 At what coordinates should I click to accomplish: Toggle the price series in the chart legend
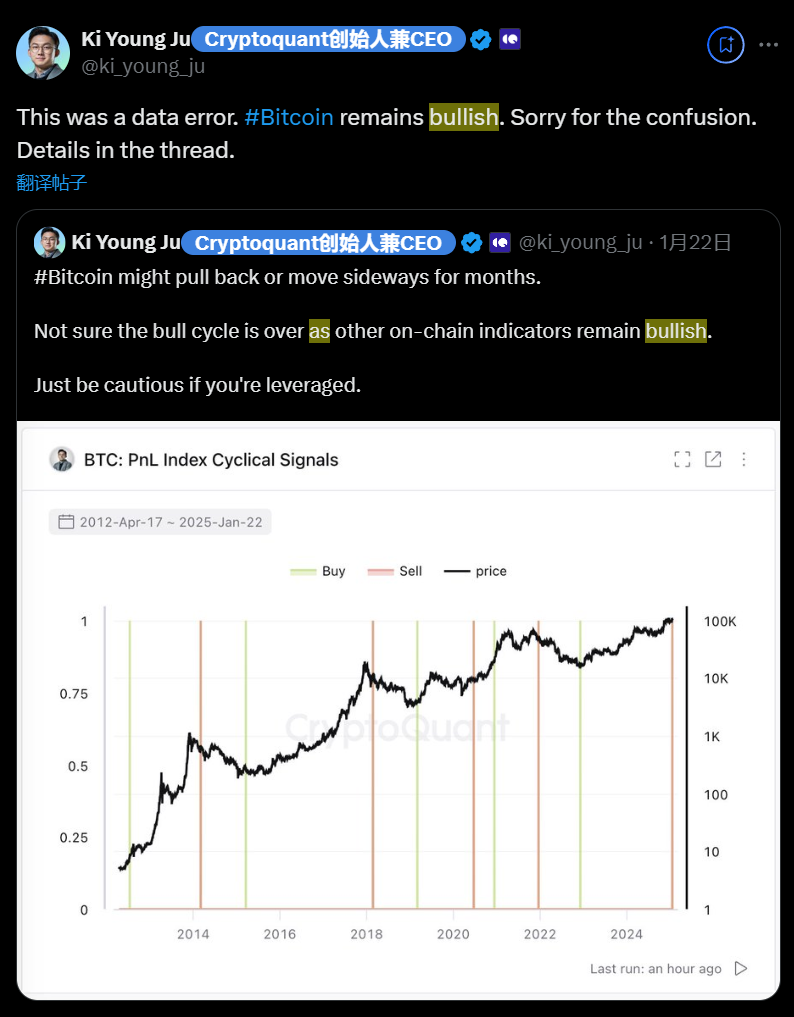[x=476, y=571]
